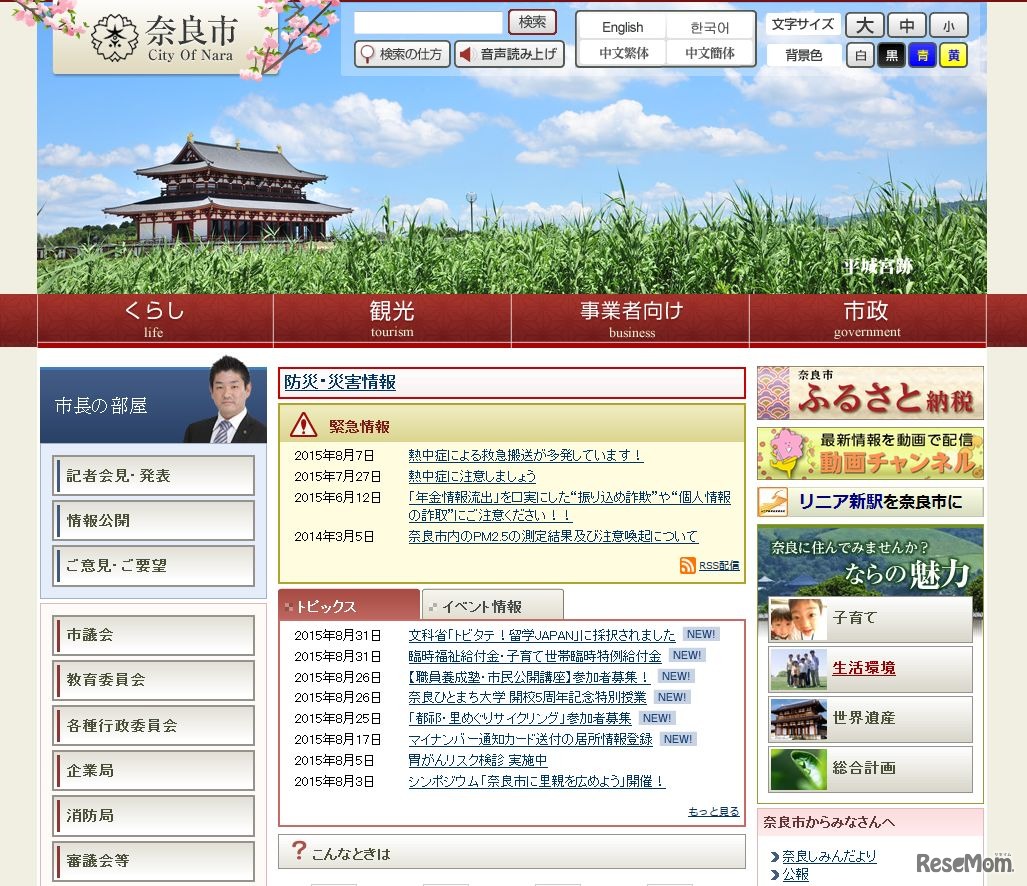This screenshot has width=1027, height=886.
Task: Open the 事業者向け business menu
Action: (x=631, y=320)
